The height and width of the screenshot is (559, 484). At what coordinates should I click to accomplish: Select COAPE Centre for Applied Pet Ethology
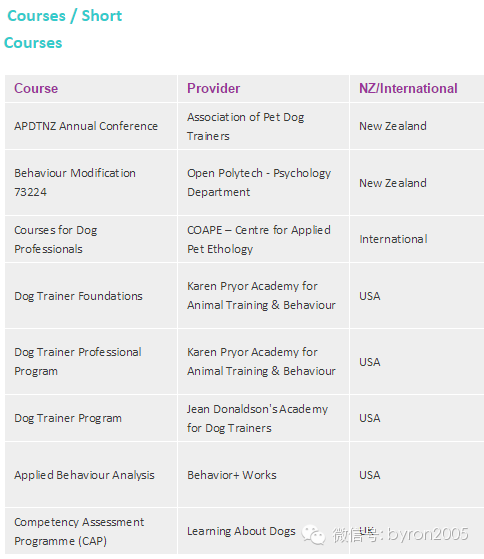pos(259,239)
